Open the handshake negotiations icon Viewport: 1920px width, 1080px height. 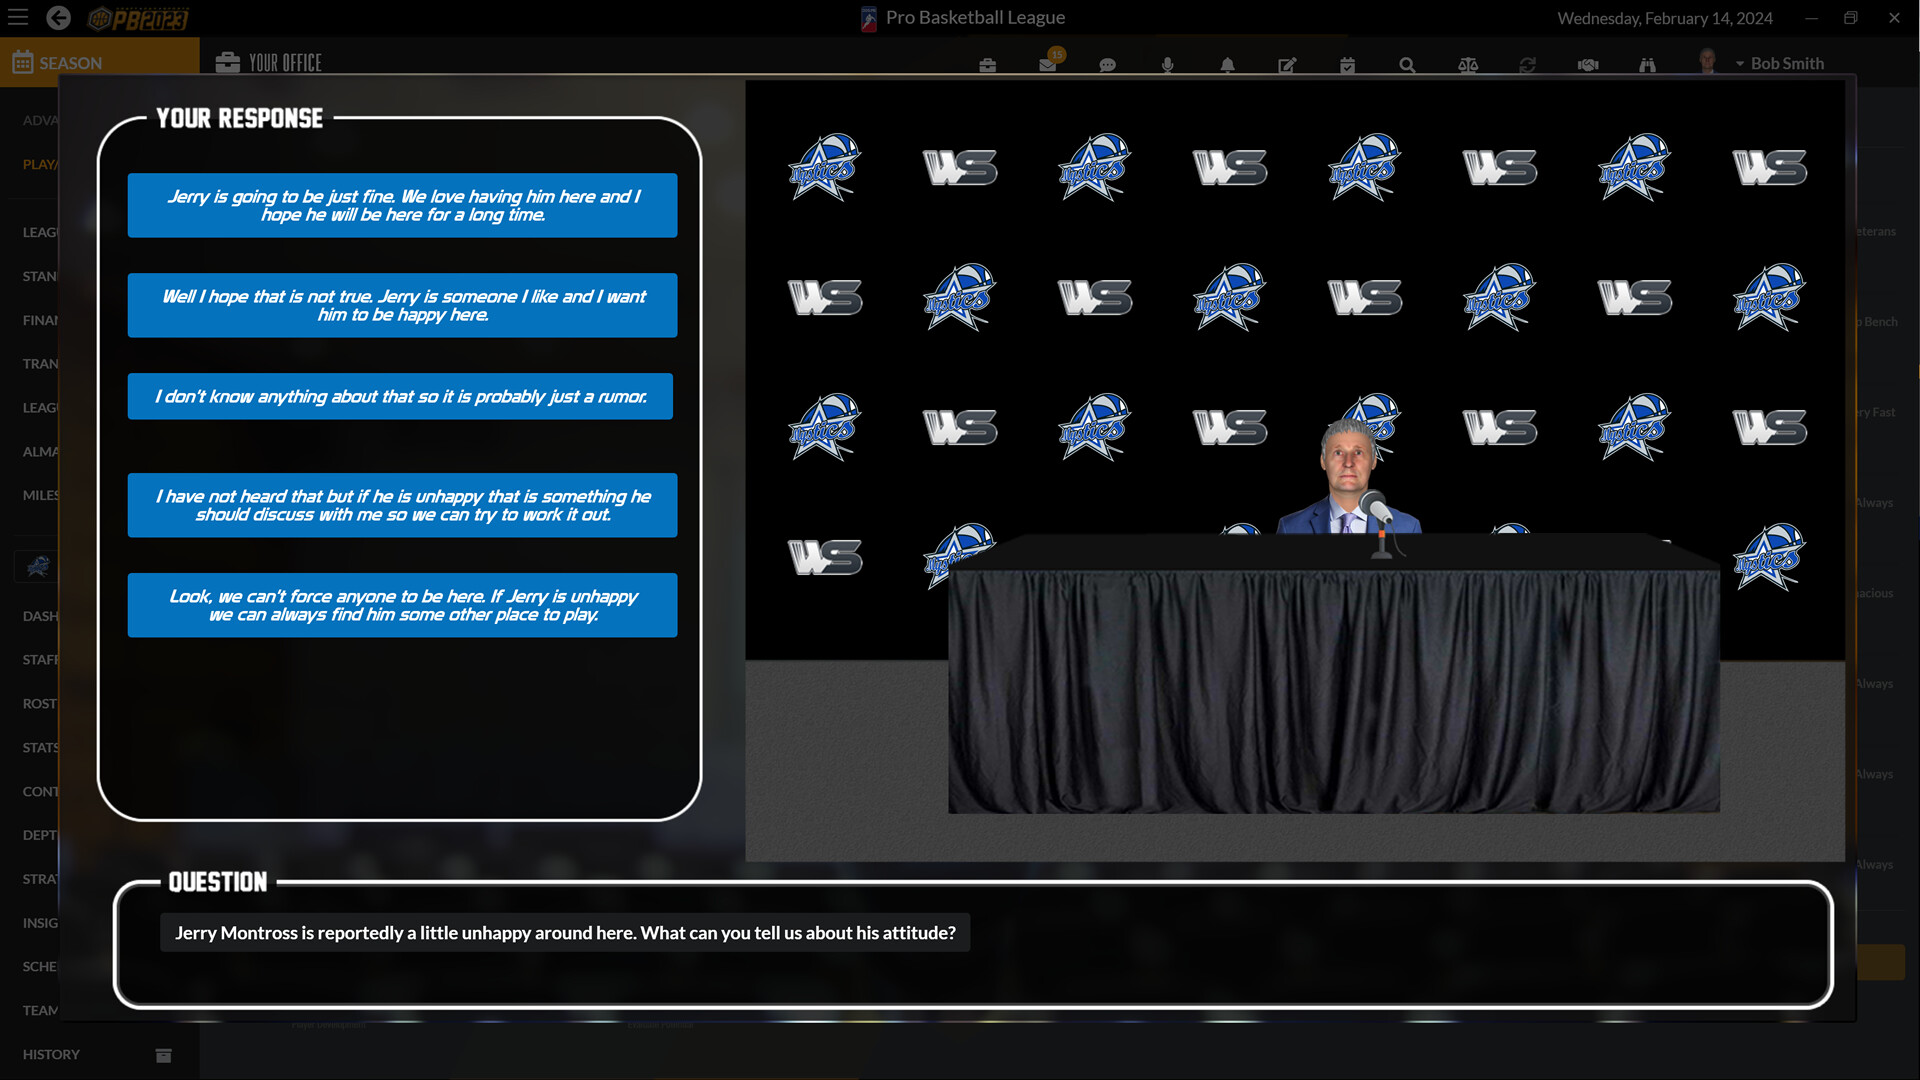[1588, 63]
